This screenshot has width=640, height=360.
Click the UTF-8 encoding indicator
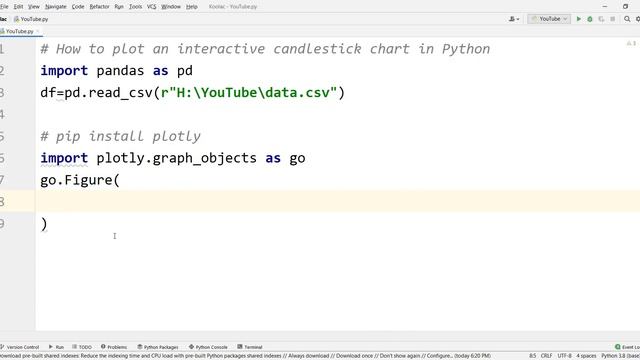tap(565, 356)
